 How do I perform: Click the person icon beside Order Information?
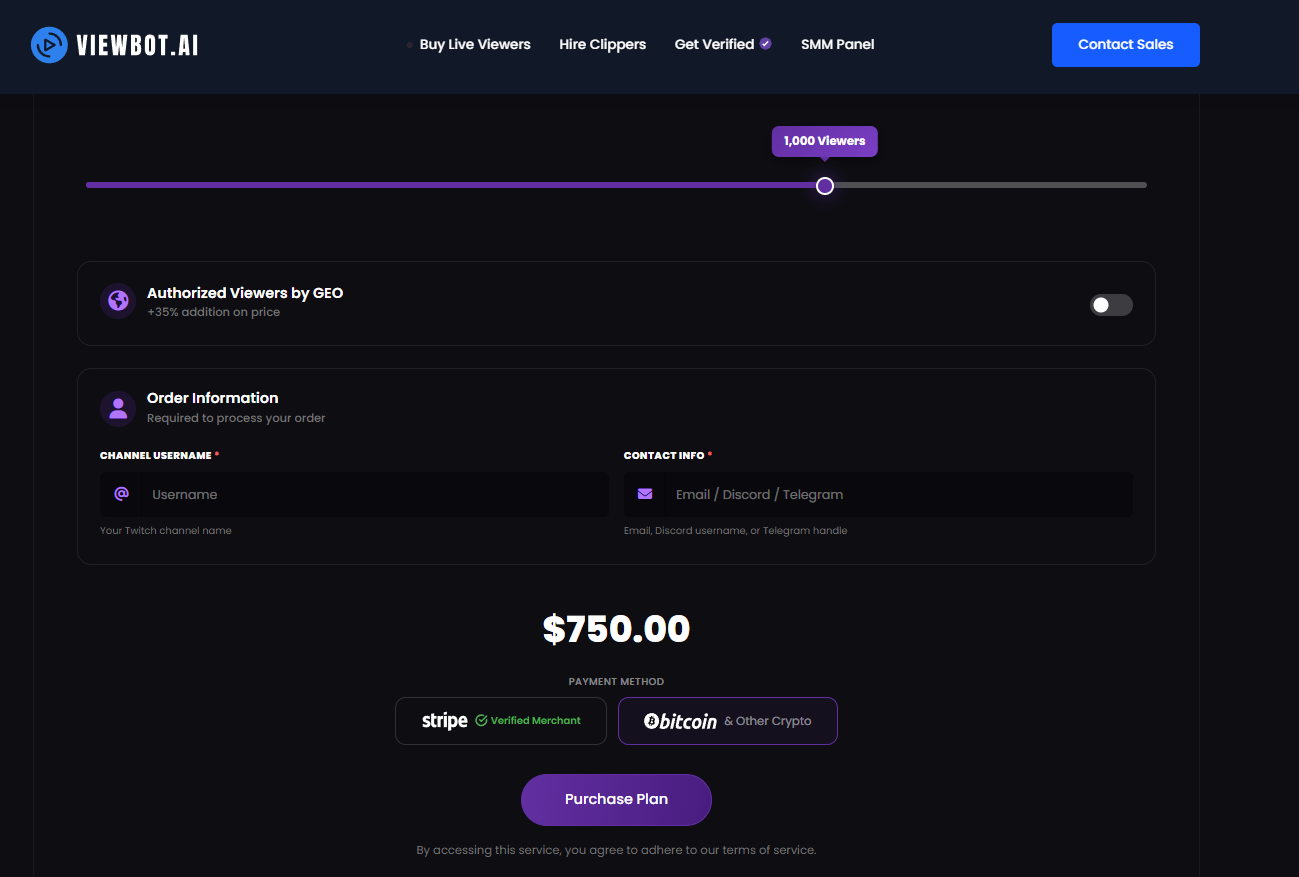[x=118, y=408]
